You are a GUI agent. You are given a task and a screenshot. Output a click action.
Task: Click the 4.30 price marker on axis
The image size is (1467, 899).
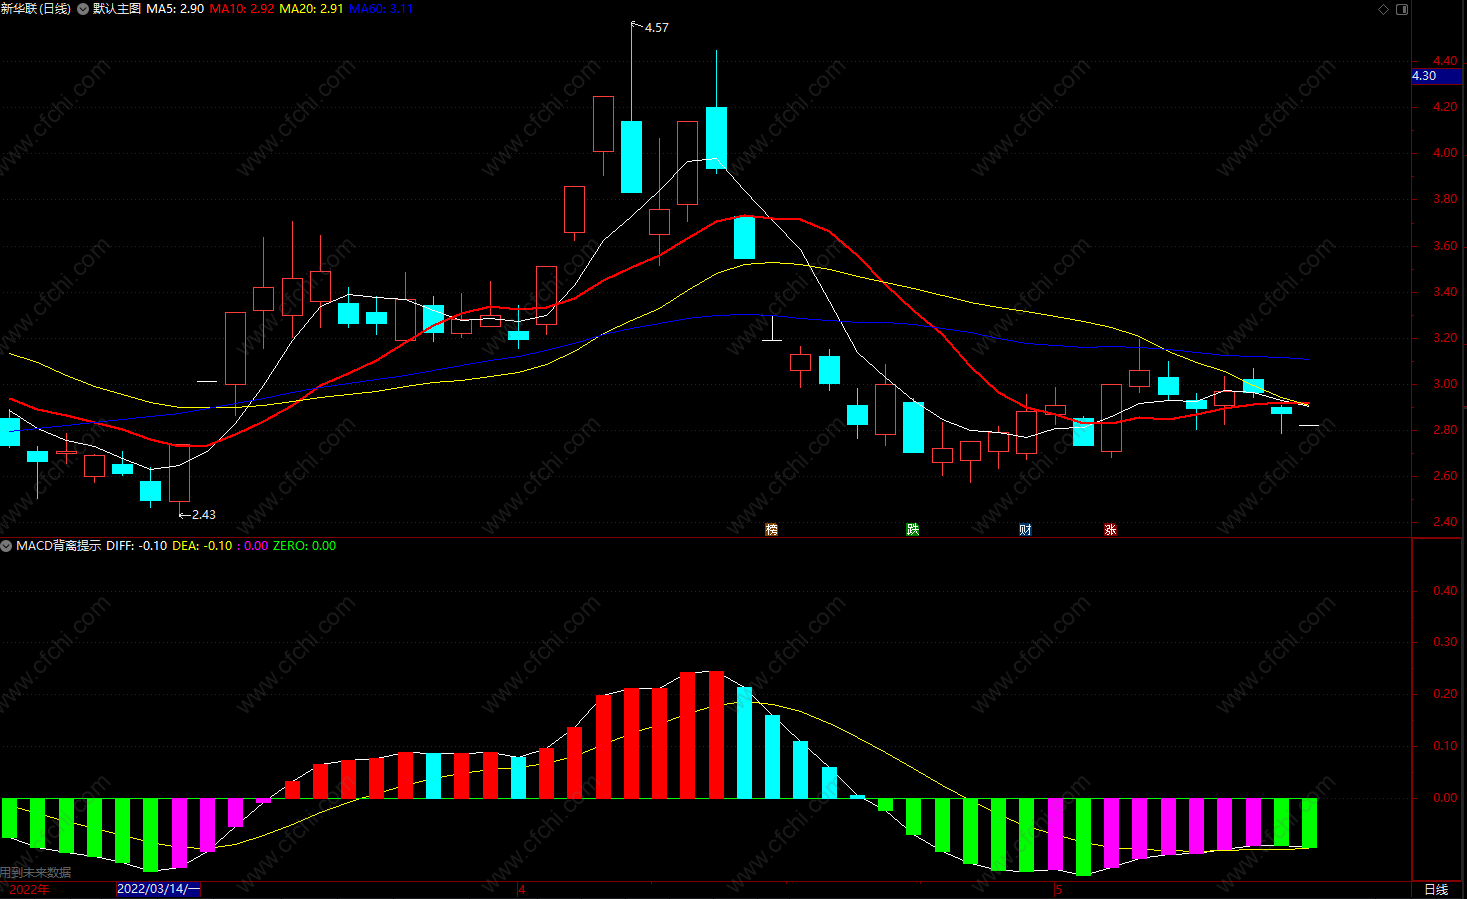[1437, 76]
